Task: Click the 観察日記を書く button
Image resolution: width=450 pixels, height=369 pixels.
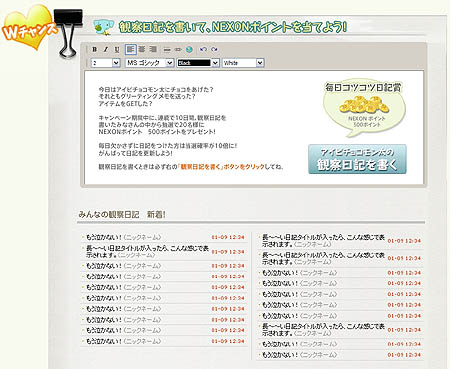Action: (x=357, y=159)
